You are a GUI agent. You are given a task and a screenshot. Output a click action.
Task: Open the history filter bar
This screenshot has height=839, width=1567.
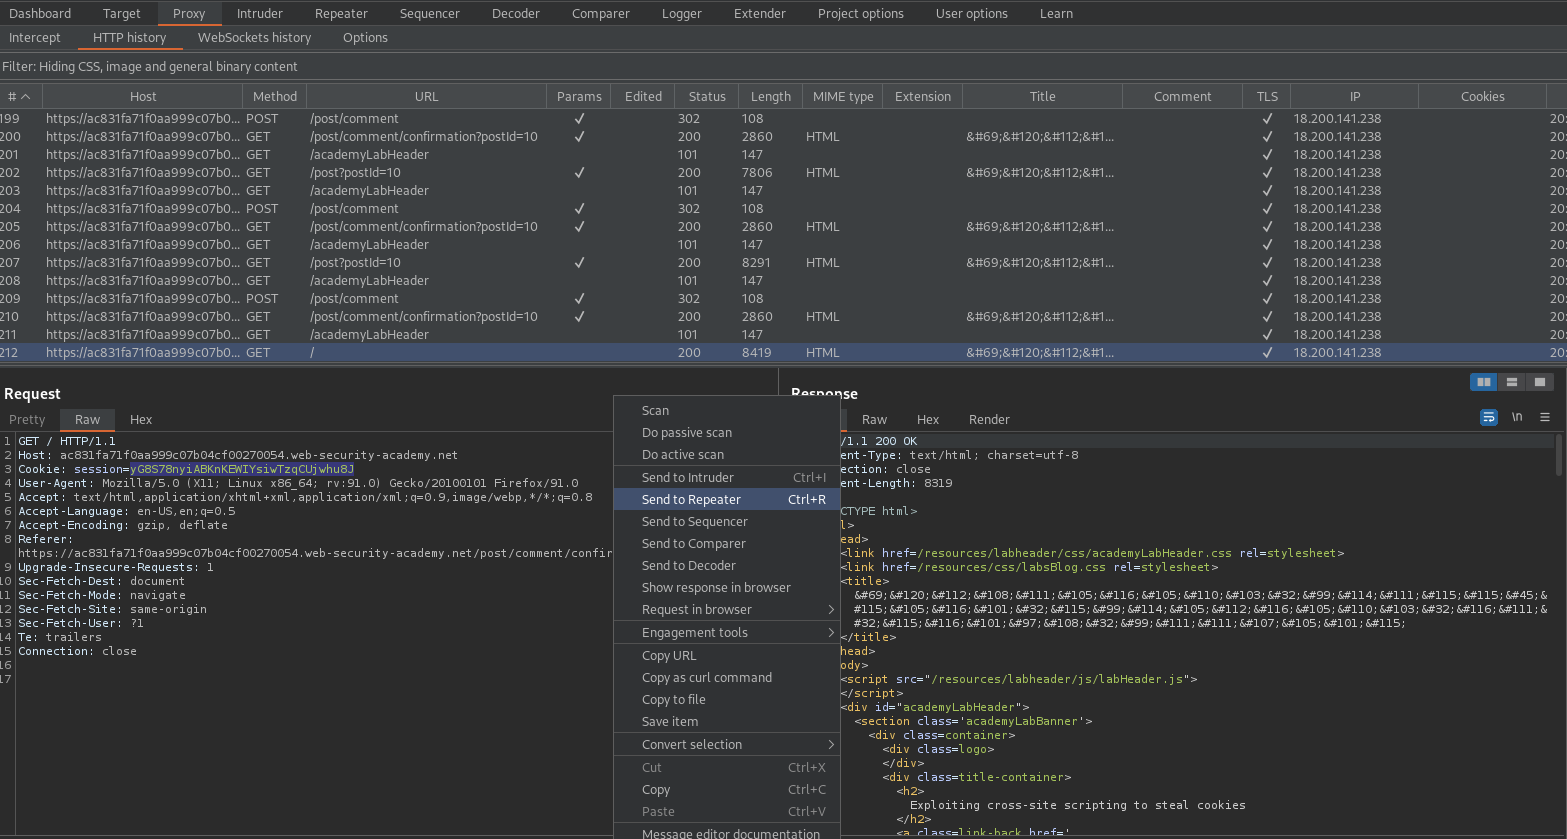point(783,67)
